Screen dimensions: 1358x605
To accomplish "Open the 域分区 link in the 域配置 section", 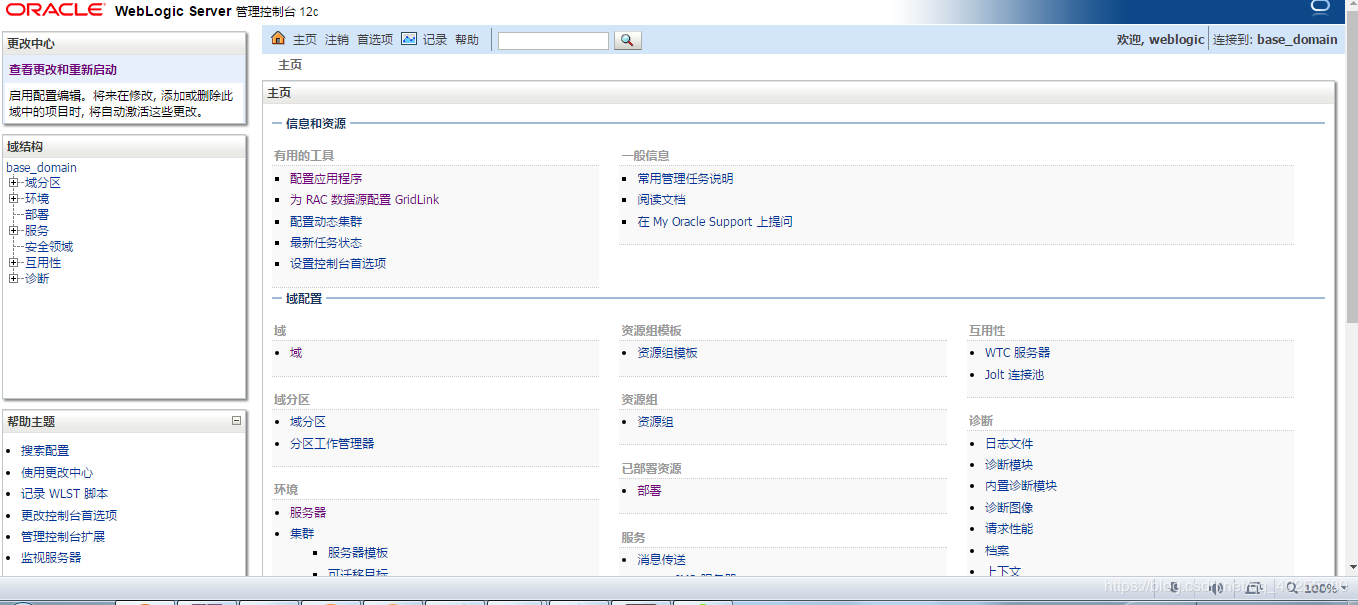I will (308, 422).
